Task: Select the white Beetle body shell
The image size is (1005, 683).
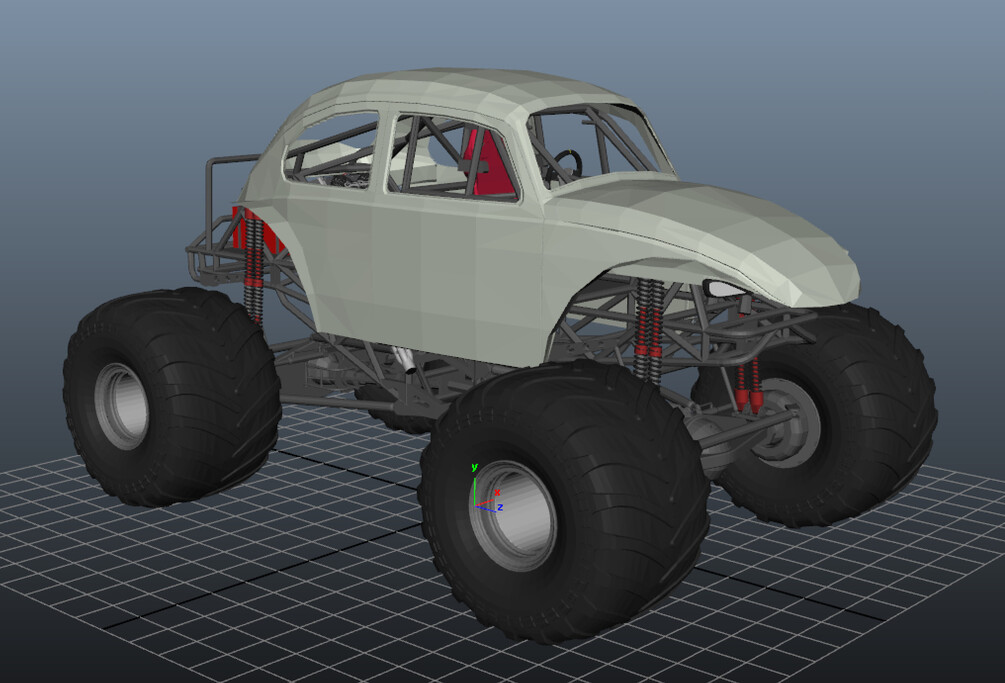Action: (x=449, y=269)
